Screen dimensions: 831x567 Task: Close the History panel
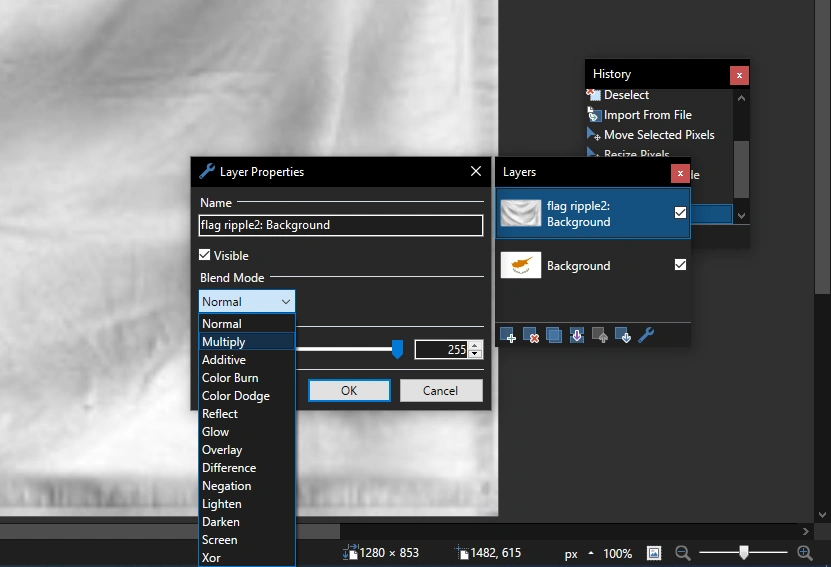coord(739,75)
